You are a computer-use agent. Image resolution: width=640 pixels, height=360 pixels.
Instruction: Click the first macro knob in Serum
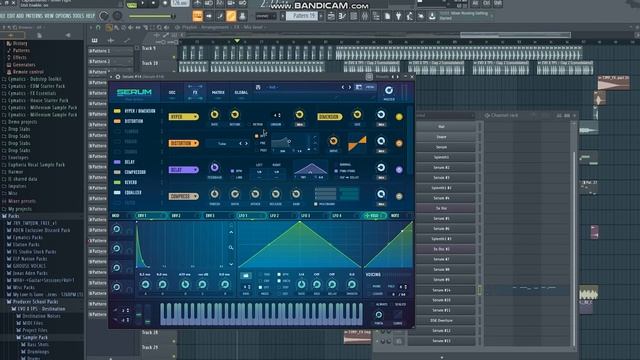pos(117,229)
